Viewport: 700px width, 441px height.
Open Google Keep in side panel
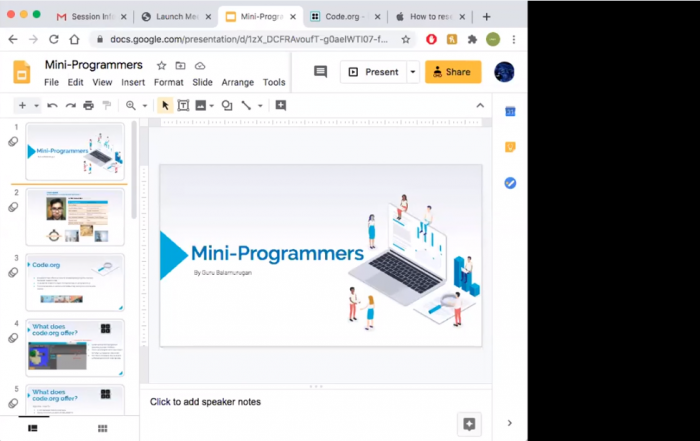pyautogui.click(x=510, y=147)
